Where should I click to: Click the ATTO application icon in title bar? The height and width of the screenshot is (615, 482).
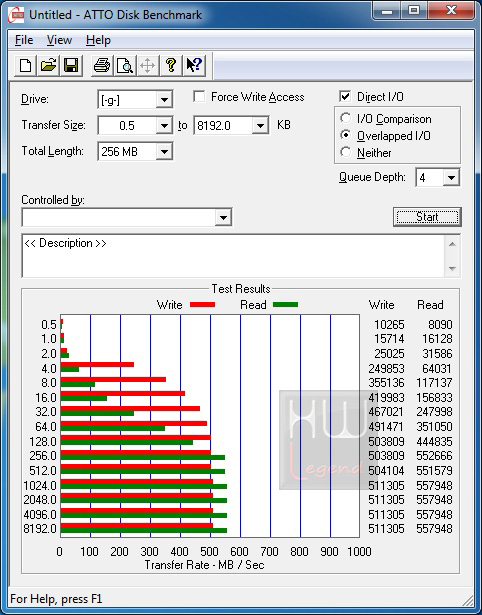(16, 15)
